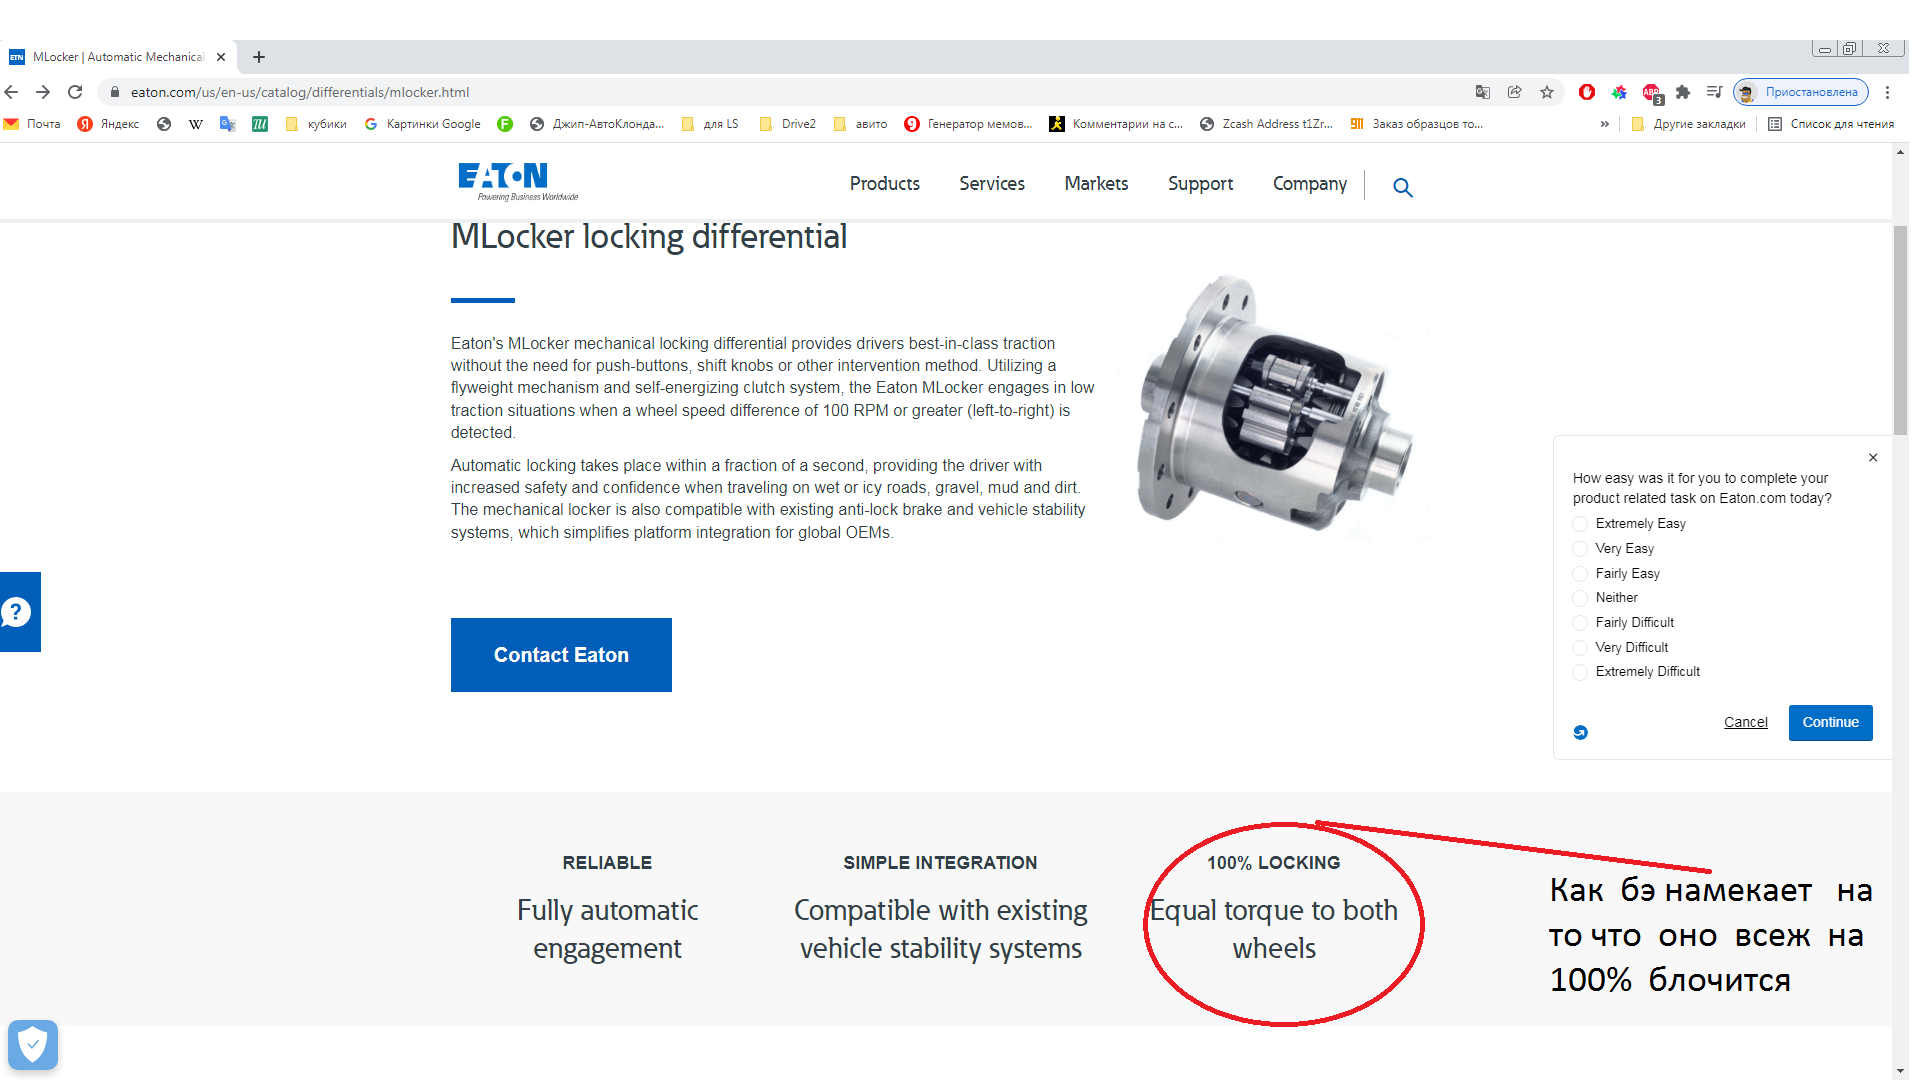Open the Комментарии на с... bookmark
Image resolution: width=1920 pixels, height=1080 pixels.
[1116, 124]
